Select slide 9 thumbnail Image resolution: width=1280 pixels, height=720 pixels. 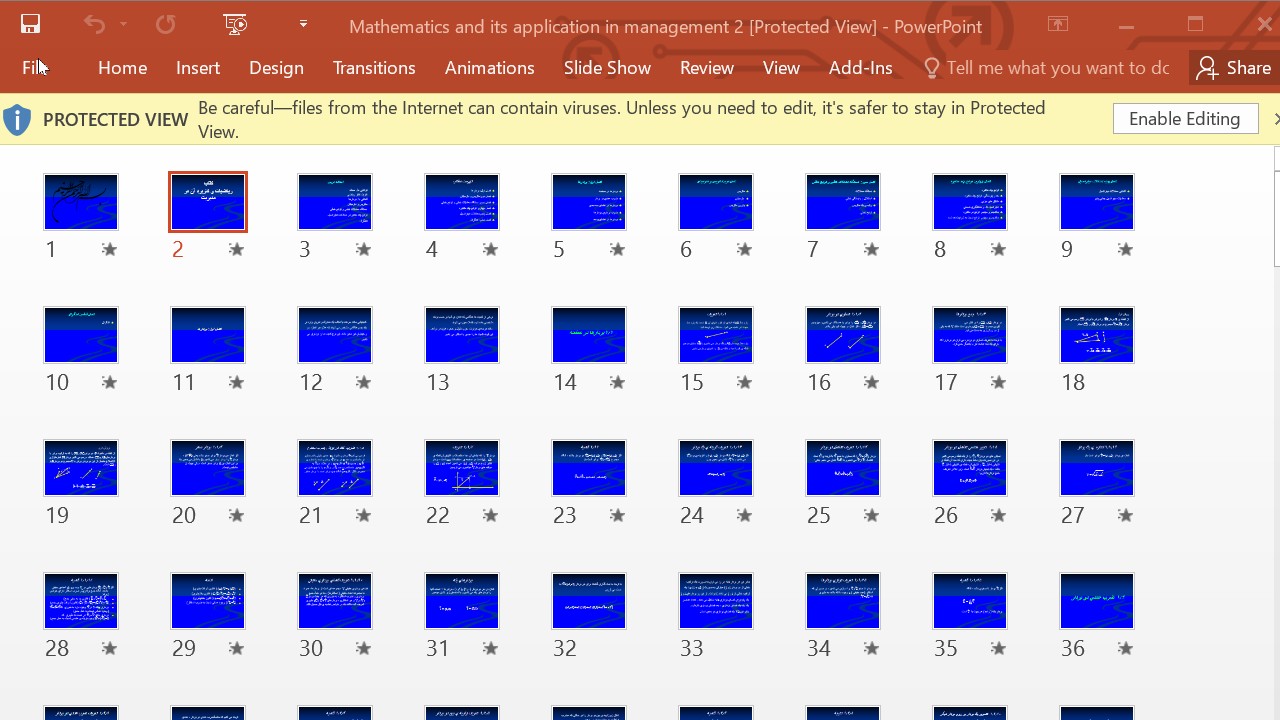(1097, 202)
